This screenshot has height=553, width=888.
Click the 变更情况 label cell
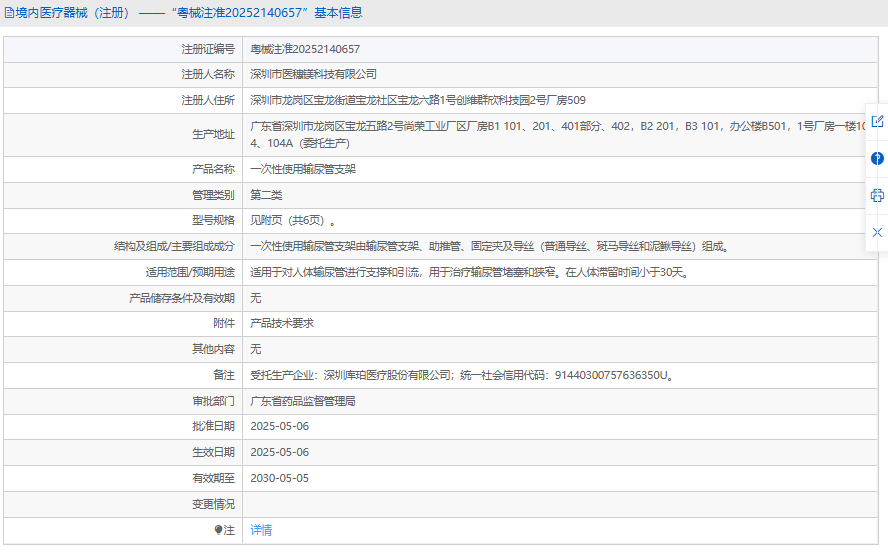(x=123, y=504)
